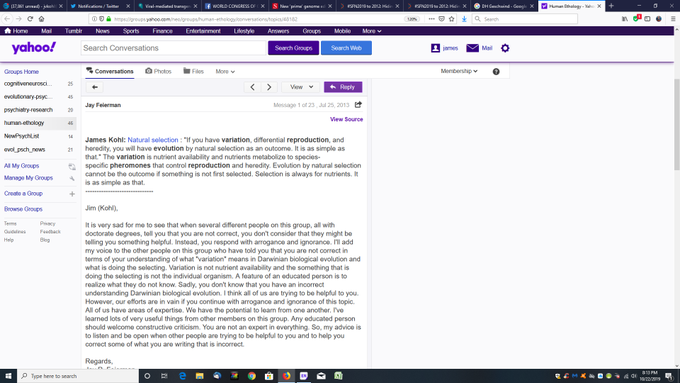Open the help question mark icon
The width and height of the screenshot is (680, 383).
coord(496,72)
